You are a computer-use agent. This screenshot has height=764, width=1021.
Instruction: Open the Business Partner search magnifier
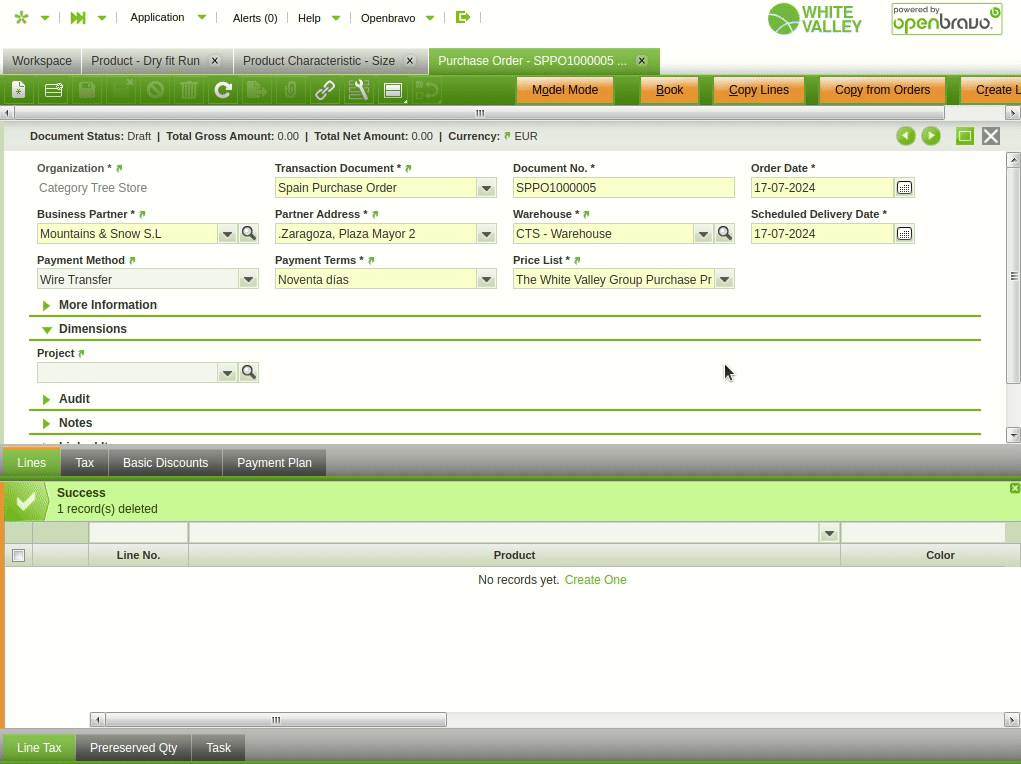pos(249,233)
